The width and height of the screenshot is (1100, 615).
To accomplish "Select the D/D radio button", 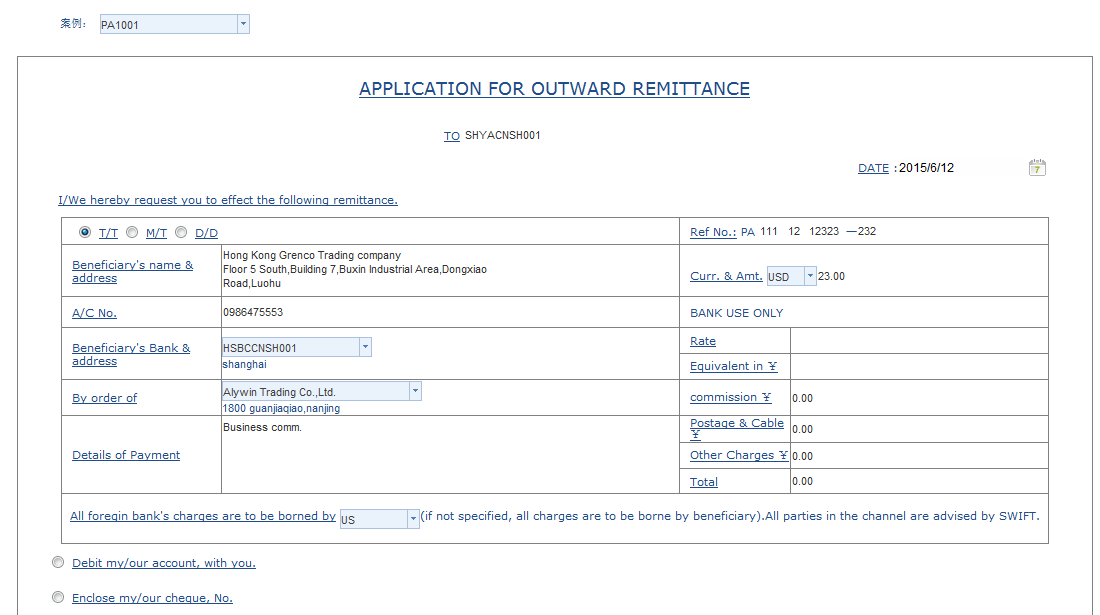I will (x=181, y=232).
